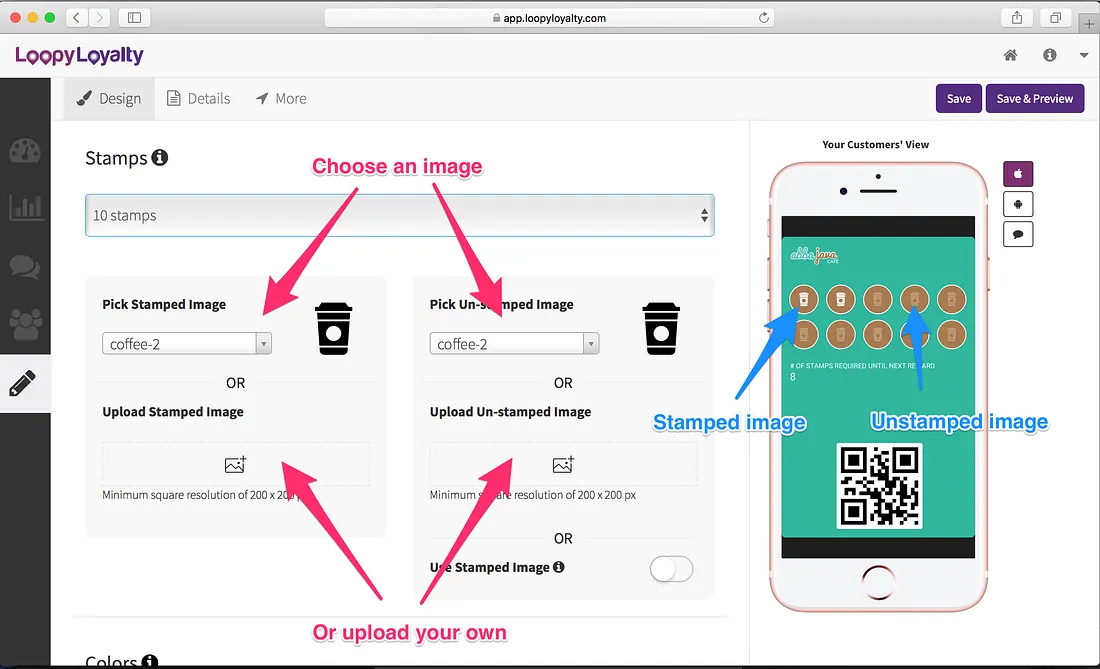Open the bar chart analytics sidebar icon
Viewport: 1100px width, 669px height.
(25, 208)
